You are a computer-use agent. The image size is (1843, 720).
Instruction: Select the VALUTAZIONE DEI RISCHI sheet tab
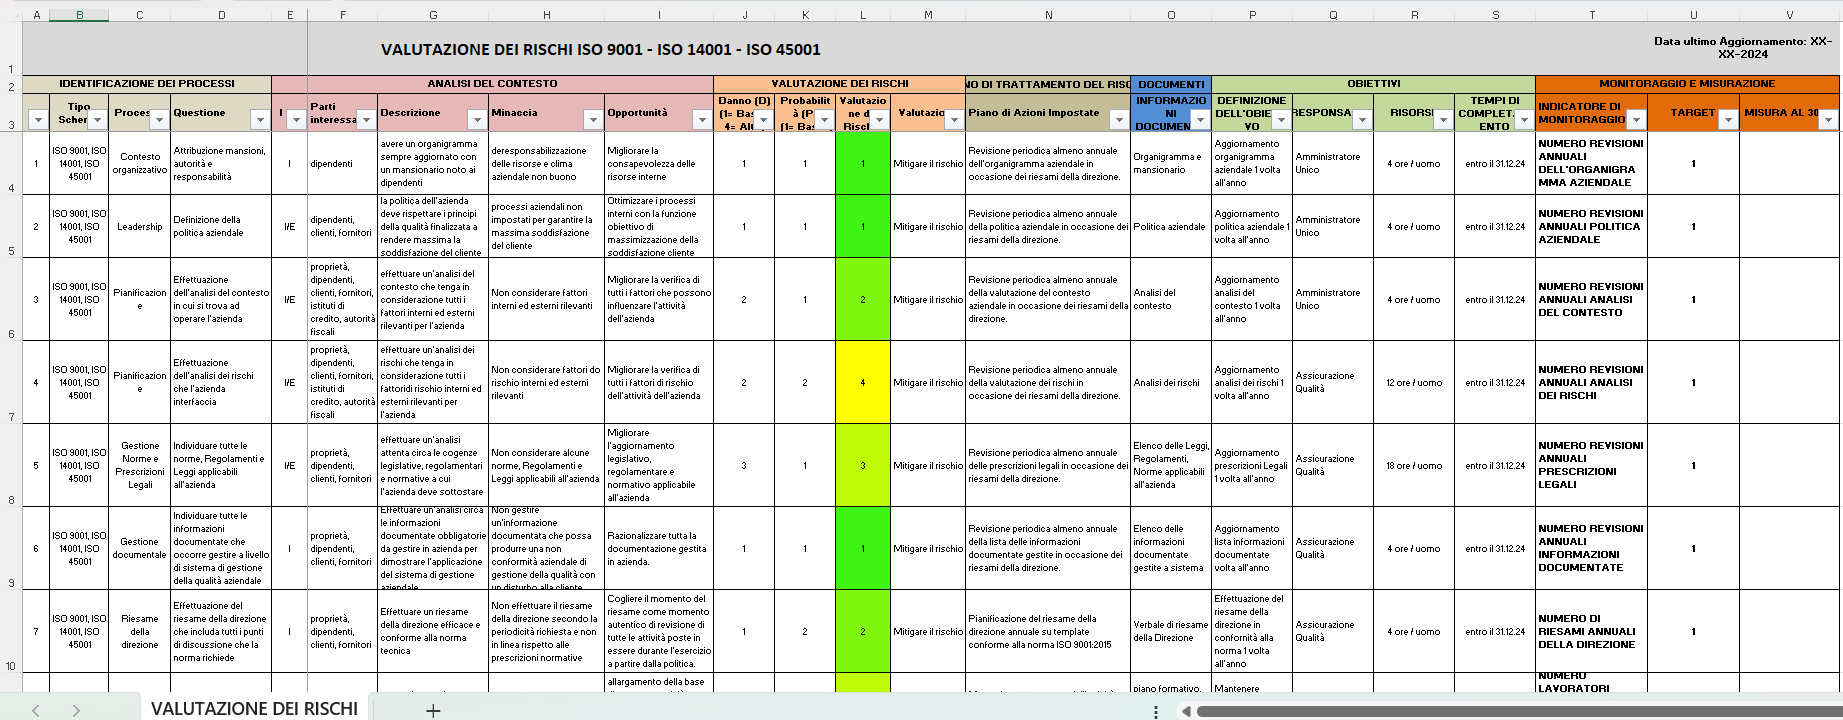254,708
